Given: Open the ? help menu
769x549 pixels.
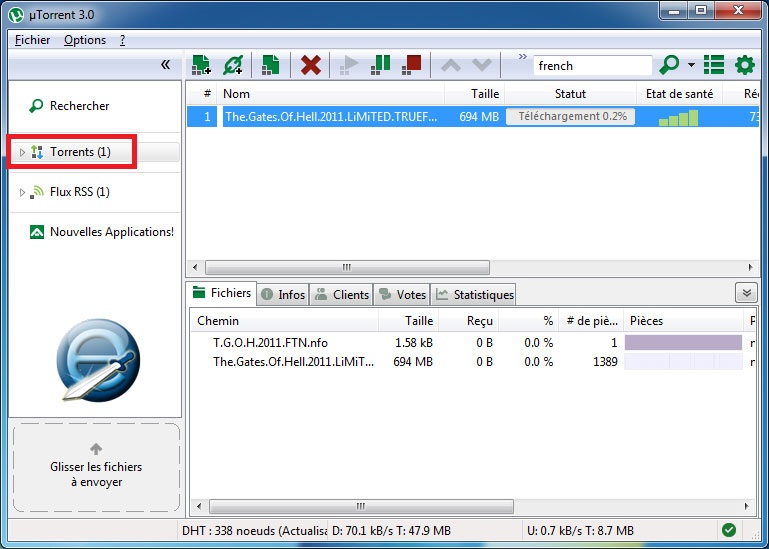Looking at the screenshot, I should (122, 40).
